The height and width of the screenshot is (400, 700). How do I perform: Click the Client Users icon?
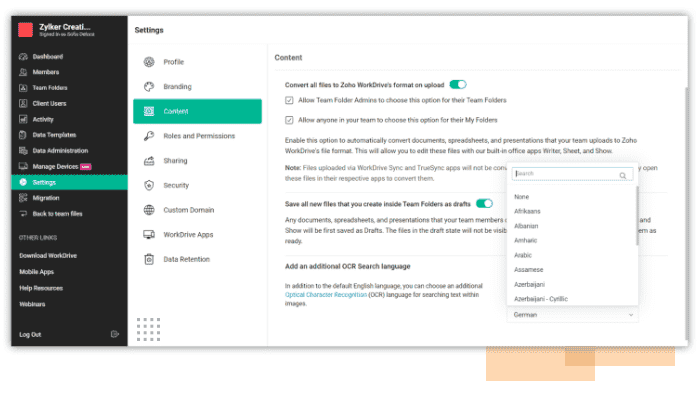[23, 104]
